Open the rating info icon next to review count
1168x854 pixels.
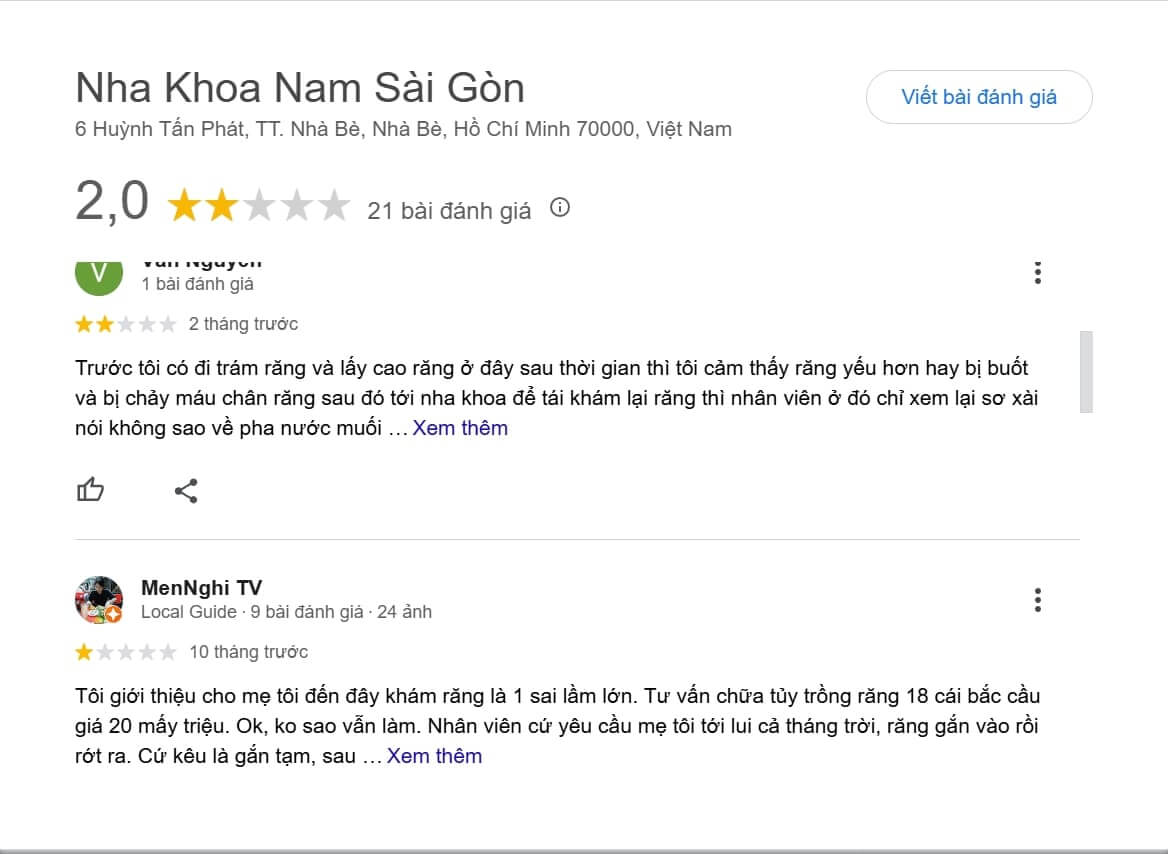point(561,208)
